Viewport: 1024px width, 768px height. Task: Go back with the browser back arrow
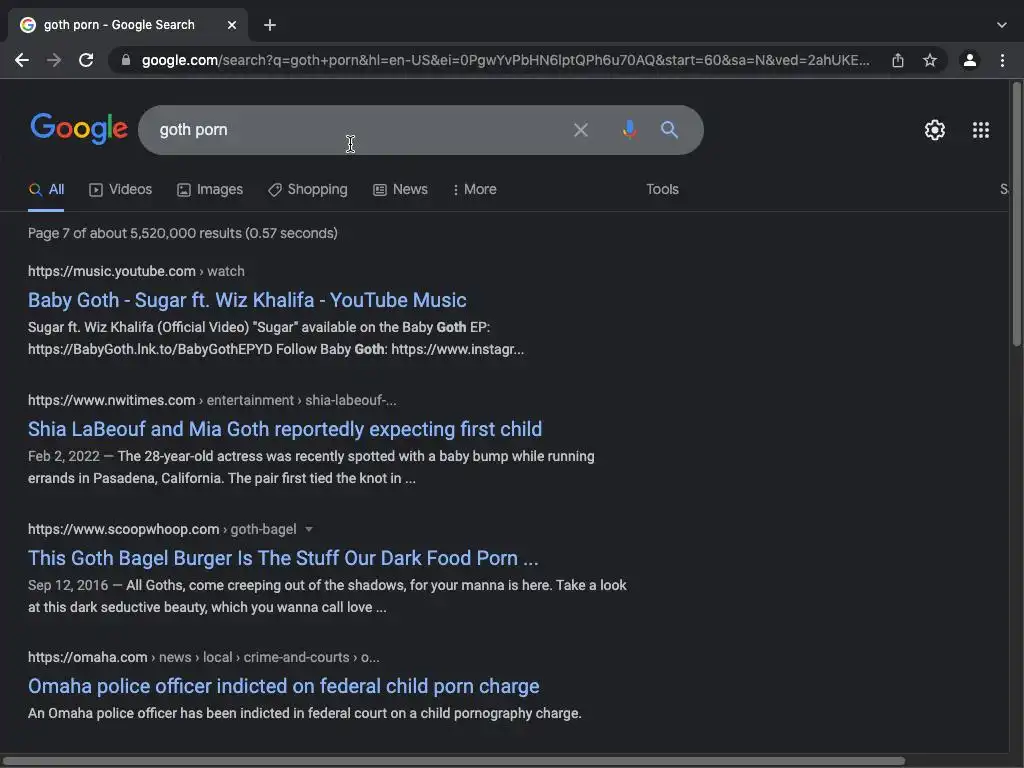point(22,60)
